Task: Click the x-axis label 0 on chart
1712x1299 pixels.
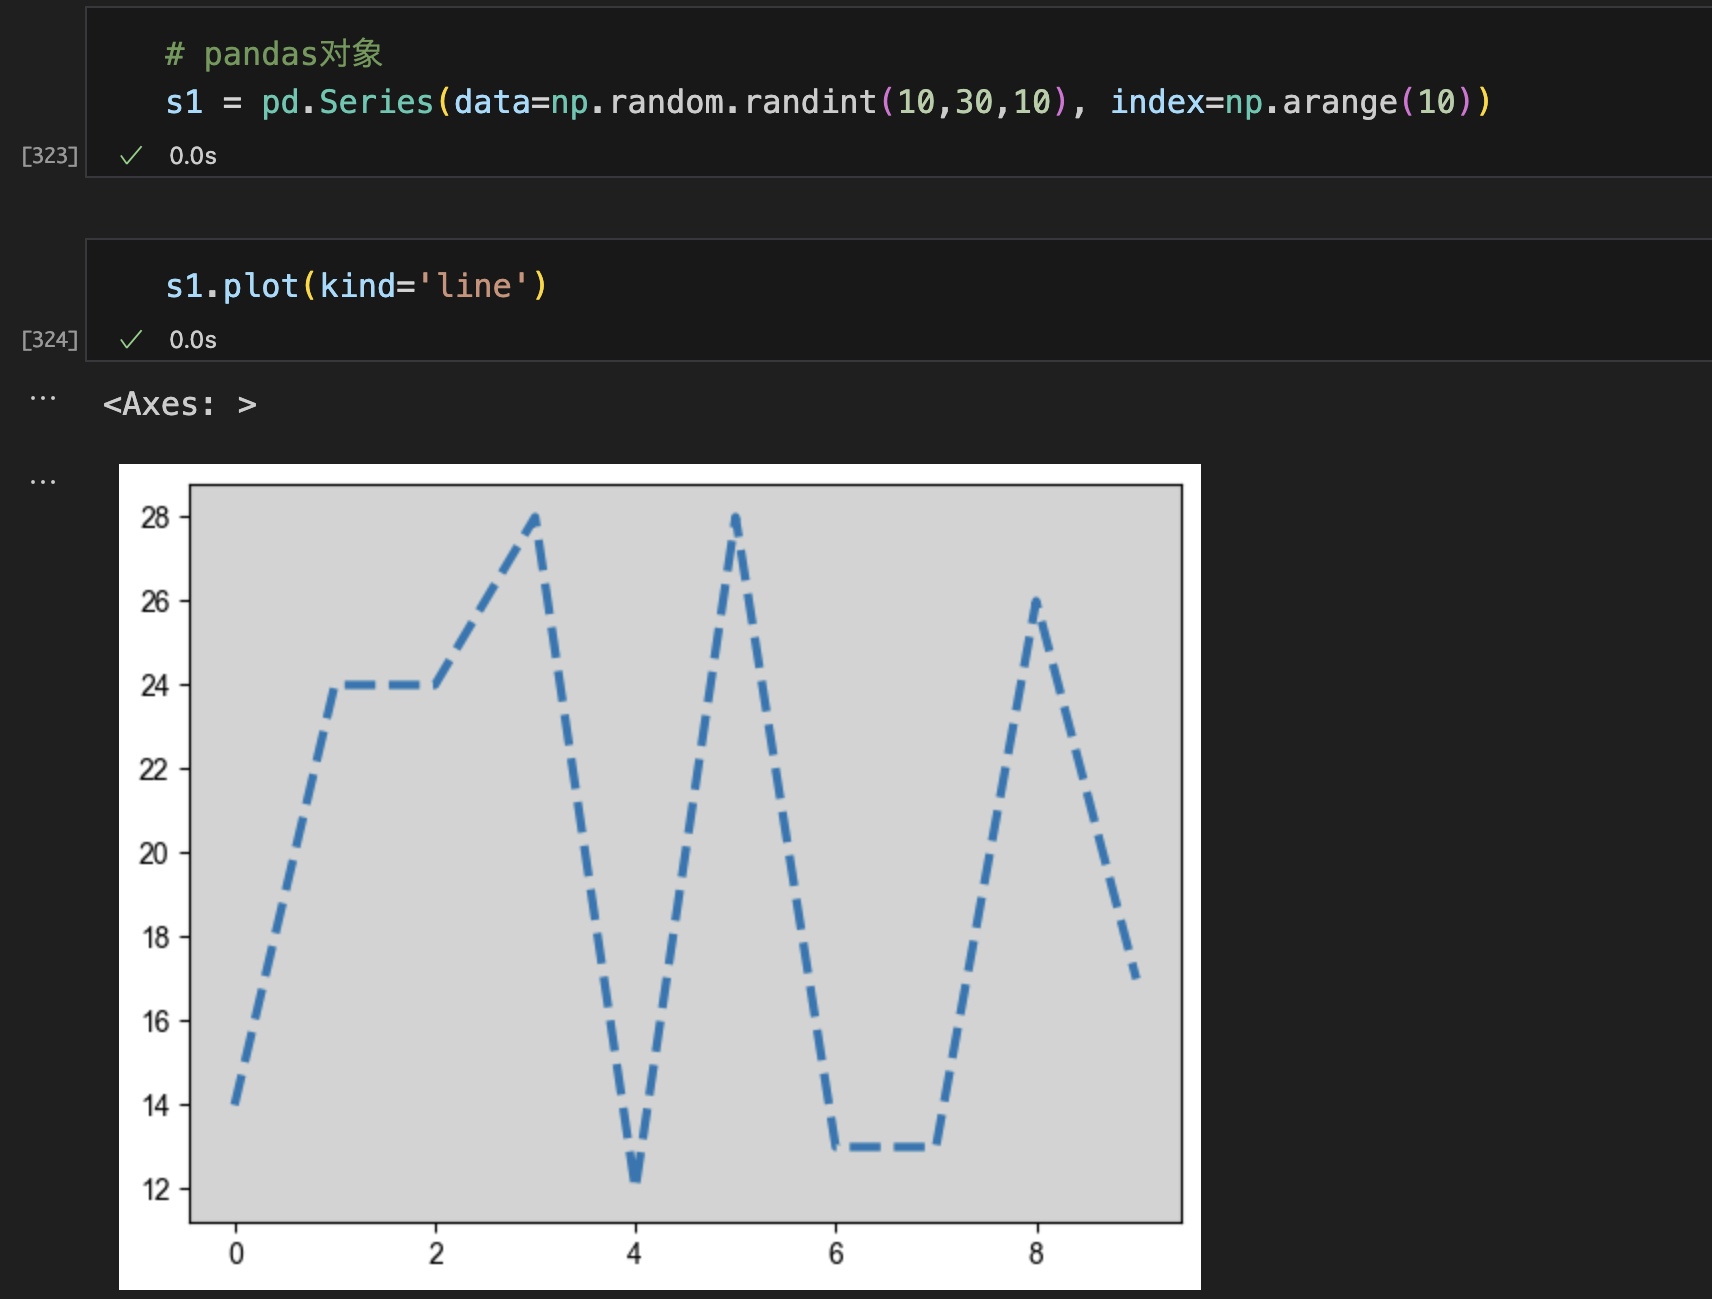Action: click(236, 1254)
